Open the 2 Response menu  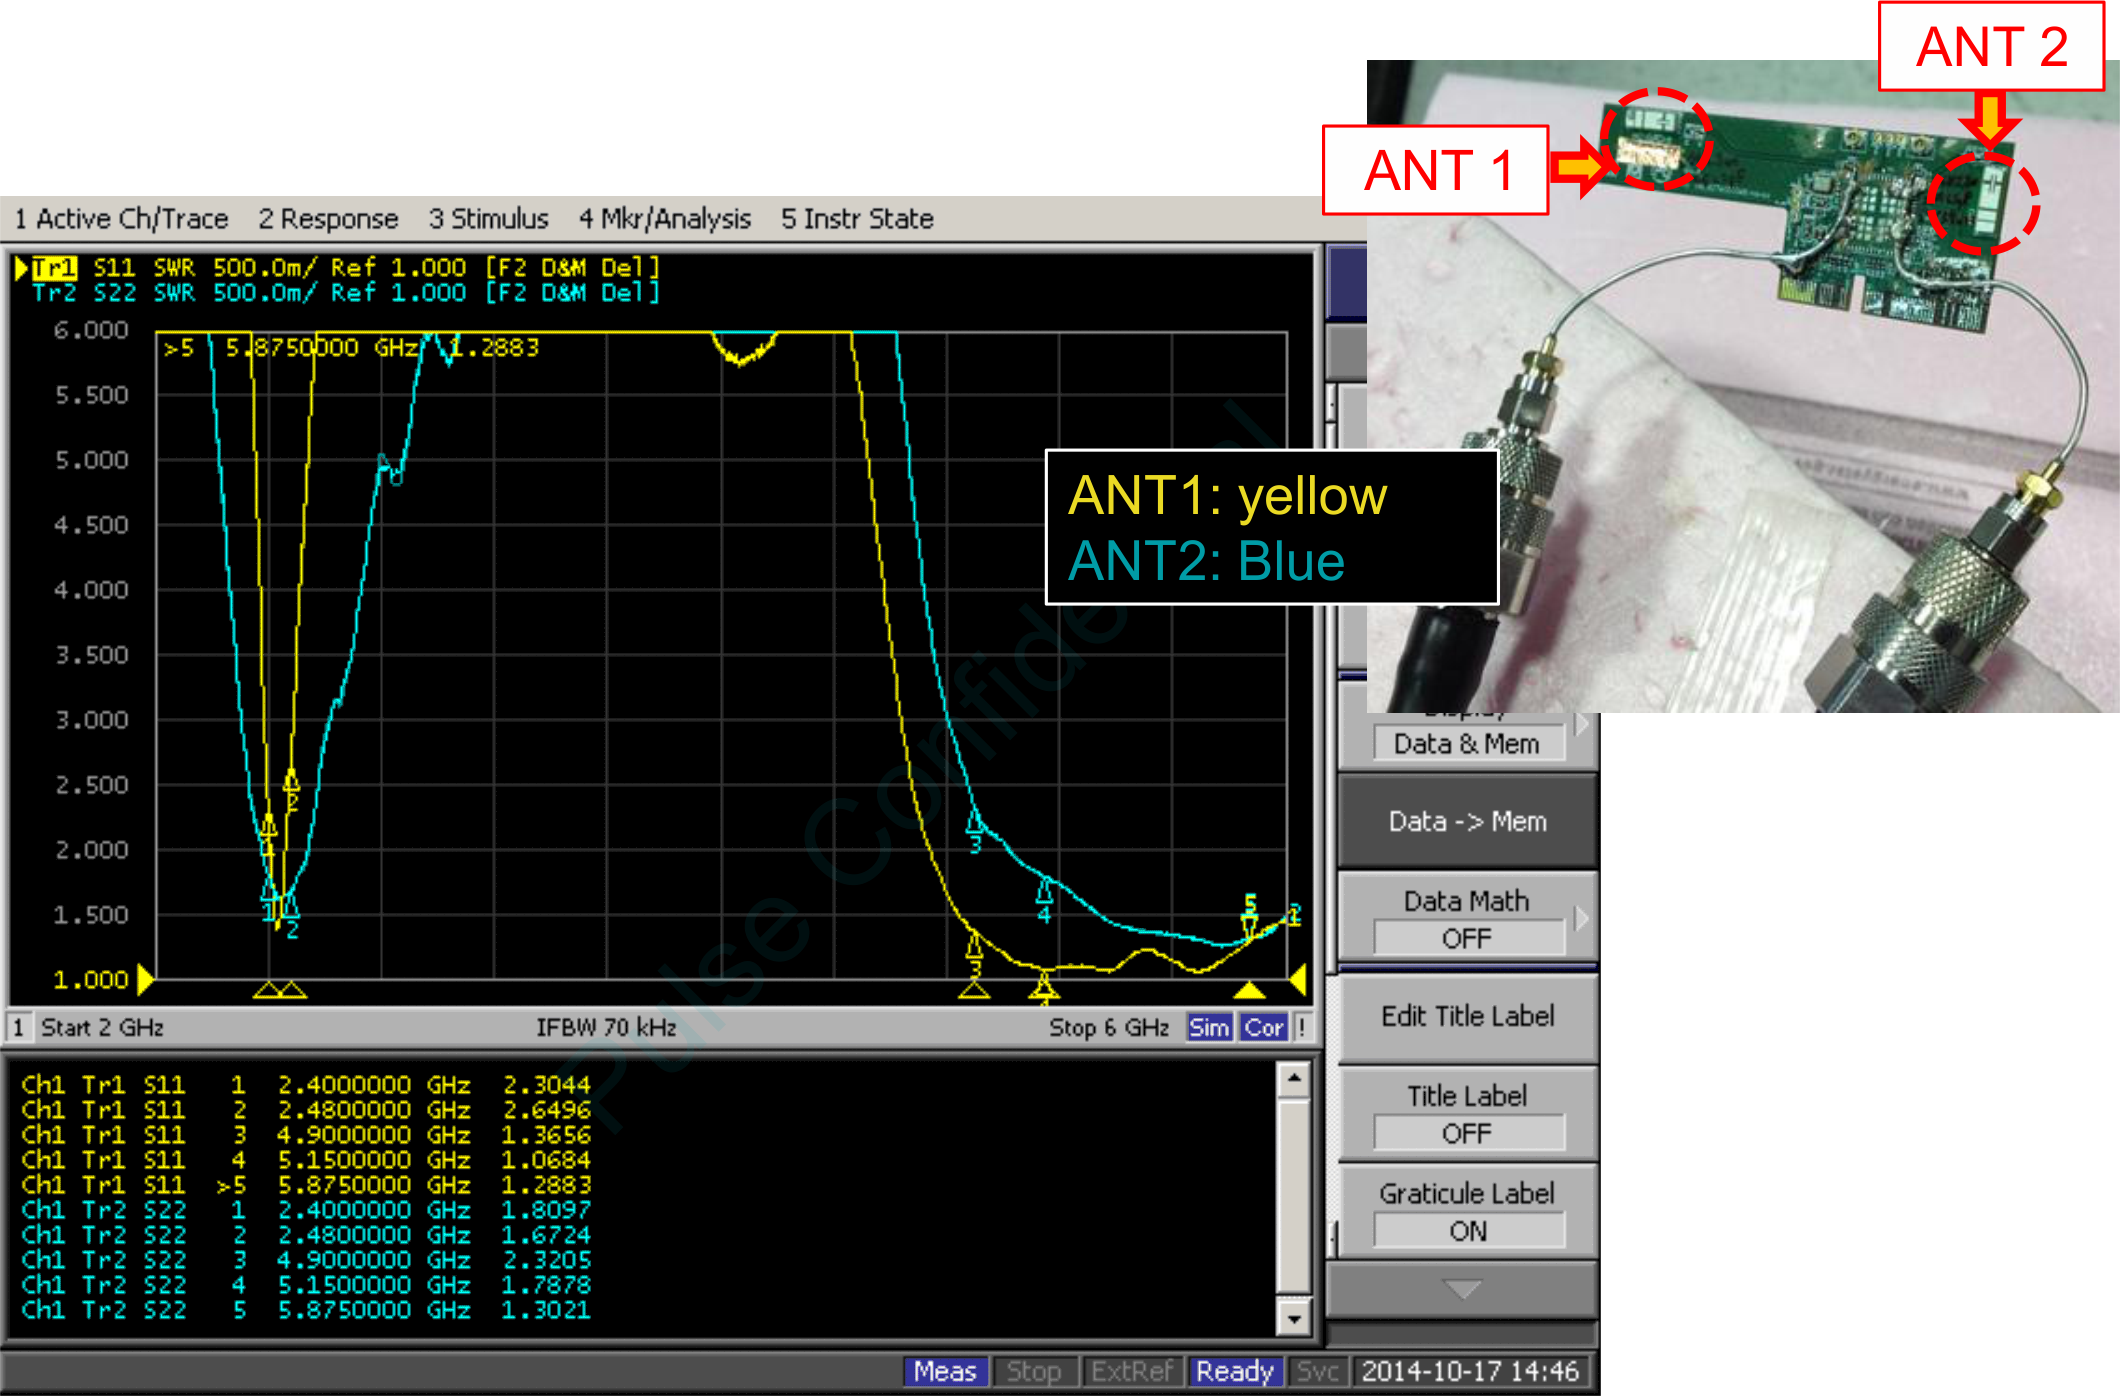click(328, 219)
